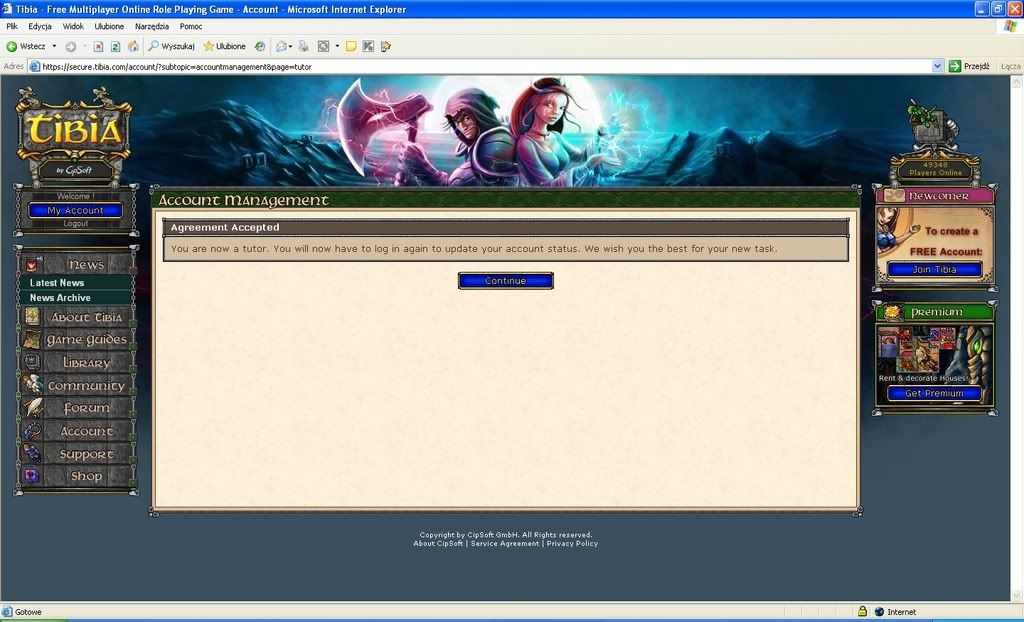The height and width of the screenshot is (622, 1024).
Task: Open Latest News link
Action: pos(57,283)
